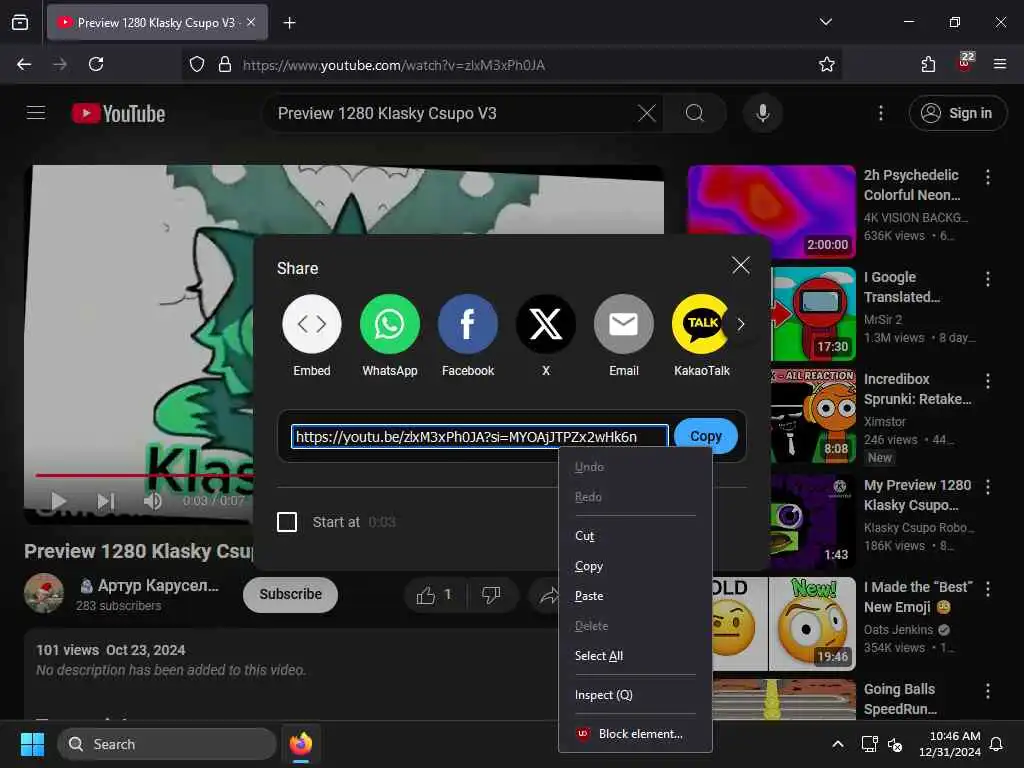Open the Firefox View icon
The height and width of the screenshot is (768, 1024).
pos(20,22)
